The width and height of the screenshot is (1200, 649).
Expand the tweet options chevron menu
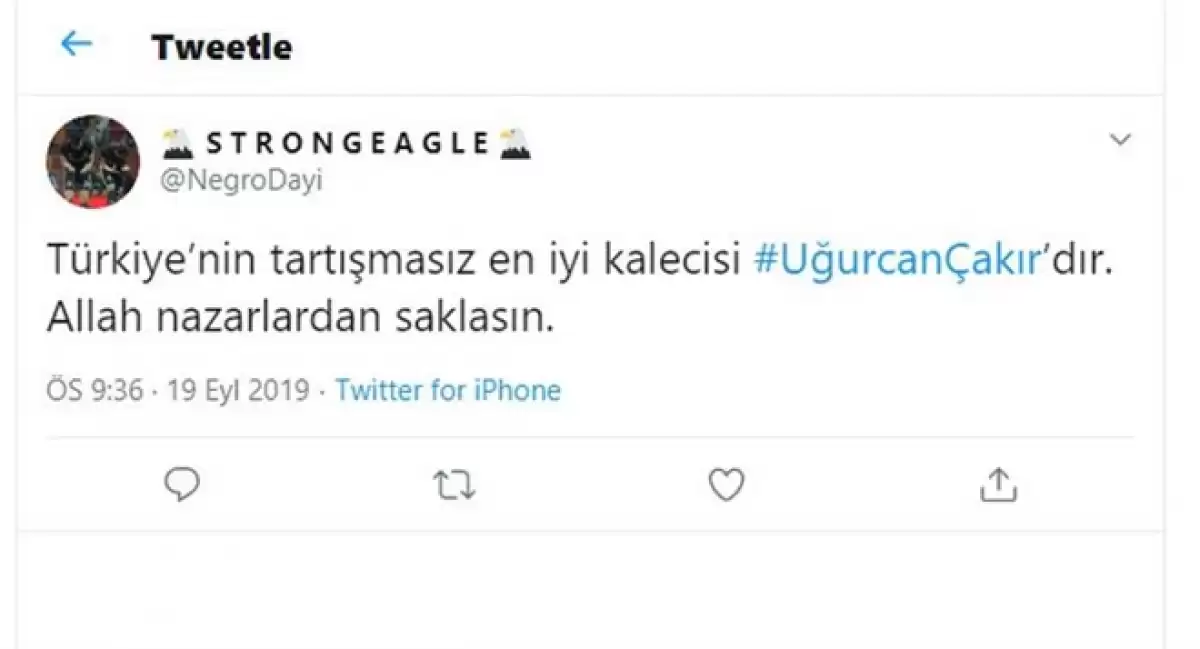click(1120, 141)
